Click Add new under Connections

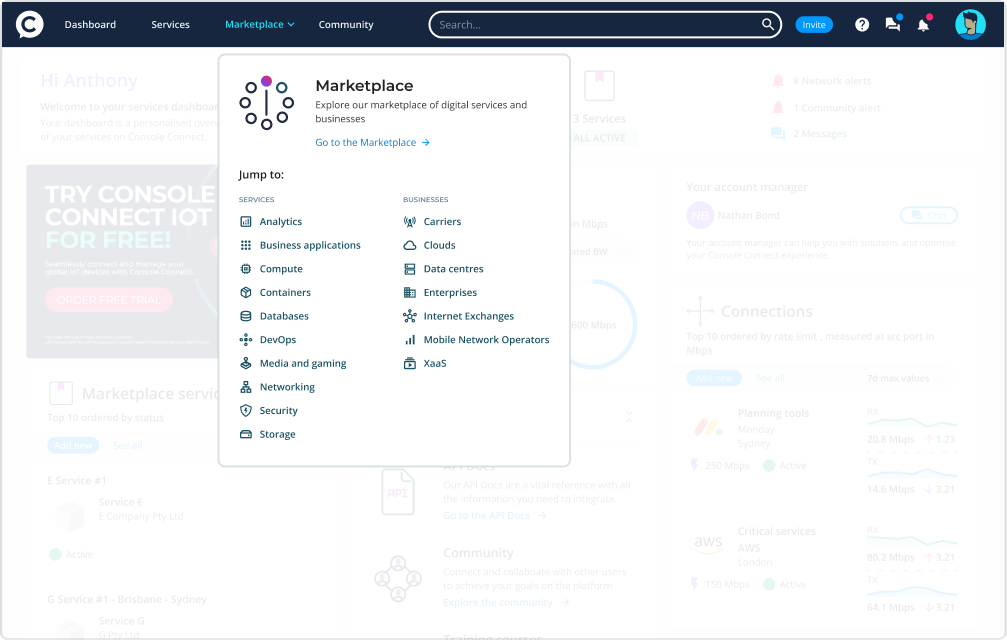click(714, 378)
